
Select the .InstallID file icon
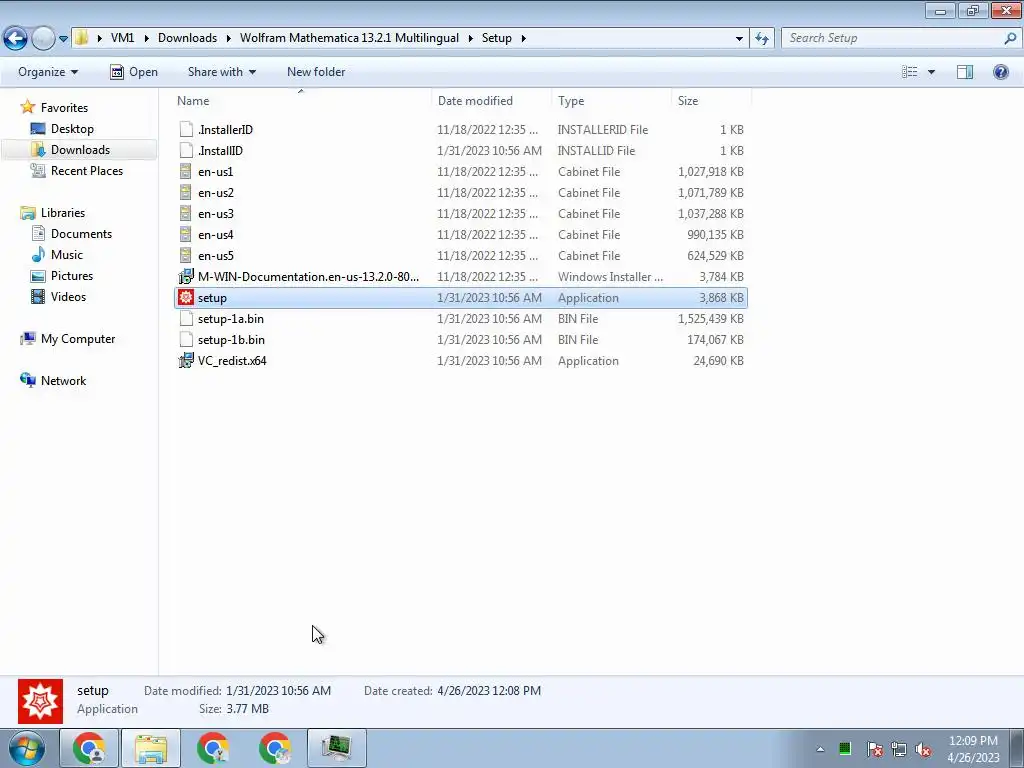point(186,150)
